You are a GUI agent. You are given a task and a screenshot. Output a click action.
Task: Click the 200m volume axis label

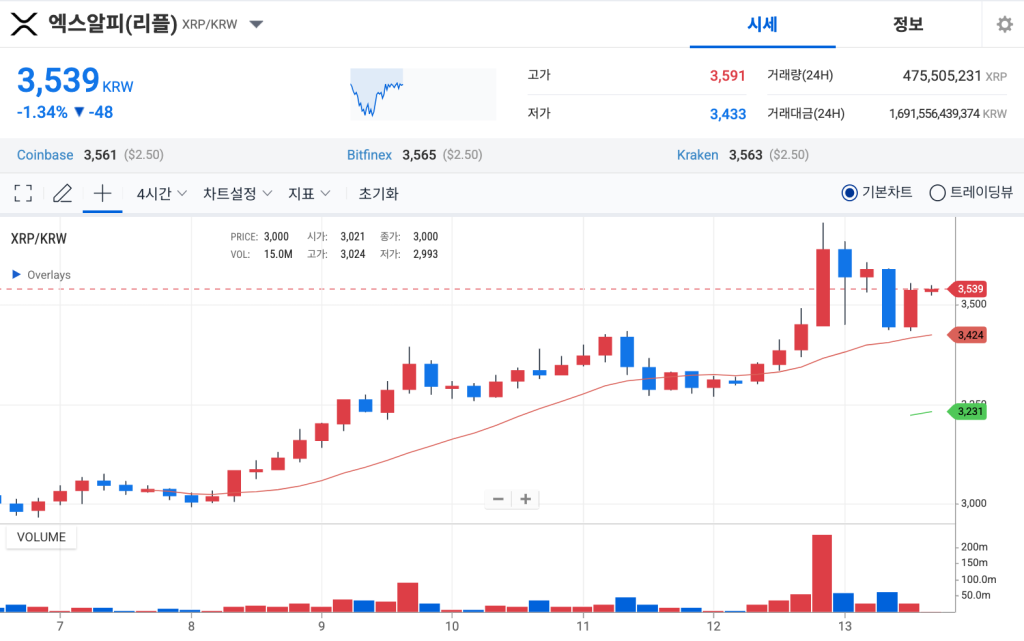(974, 547)
